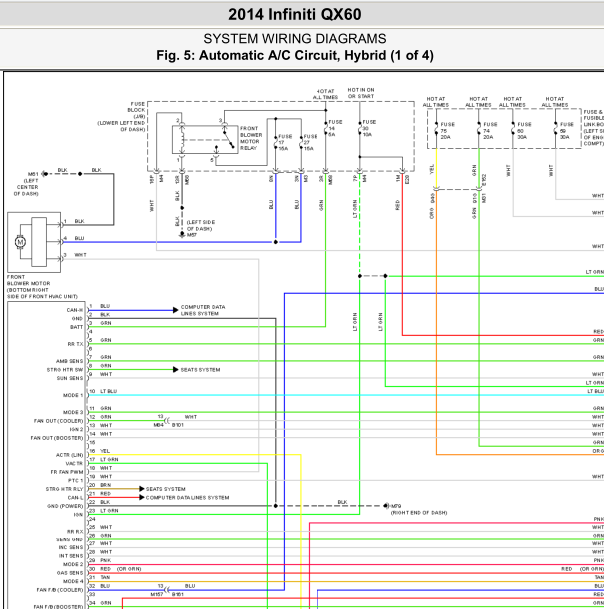
Task: Click the '2014 Infiniti QX60' page title
Action: 294,15
